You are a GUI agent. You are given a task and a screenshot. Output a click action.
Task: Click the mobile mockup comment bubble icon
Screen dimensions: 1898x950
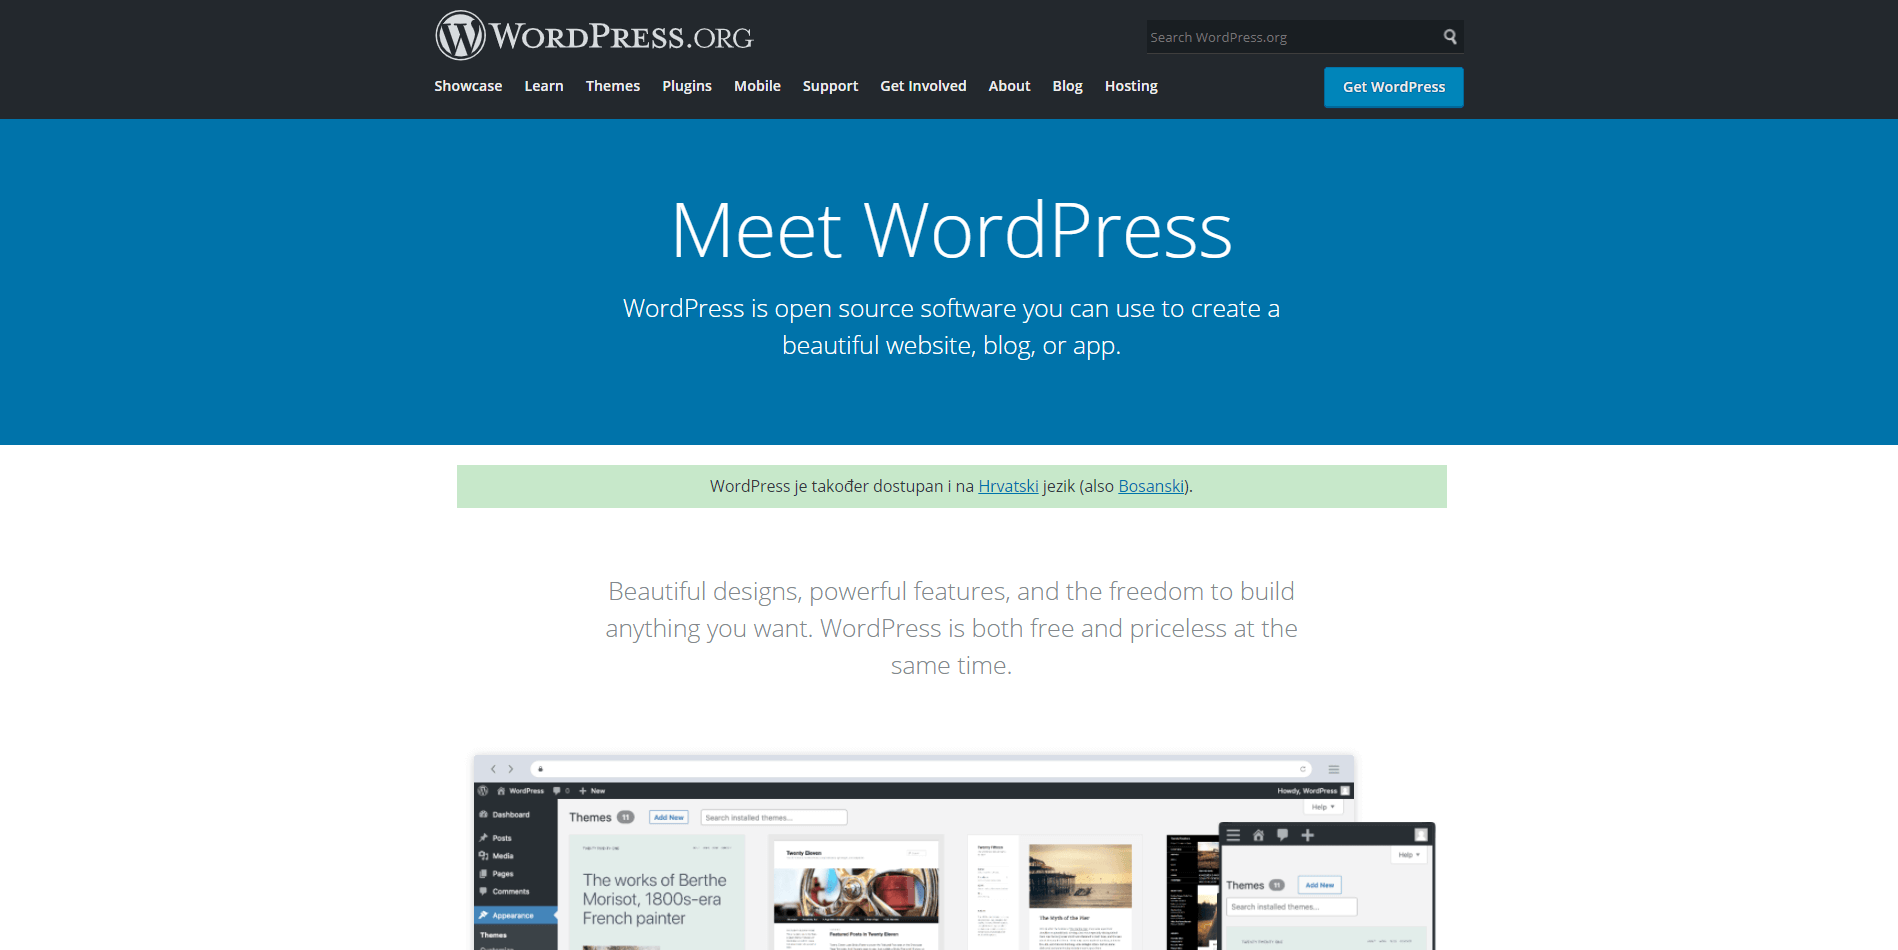(1282, 835)
